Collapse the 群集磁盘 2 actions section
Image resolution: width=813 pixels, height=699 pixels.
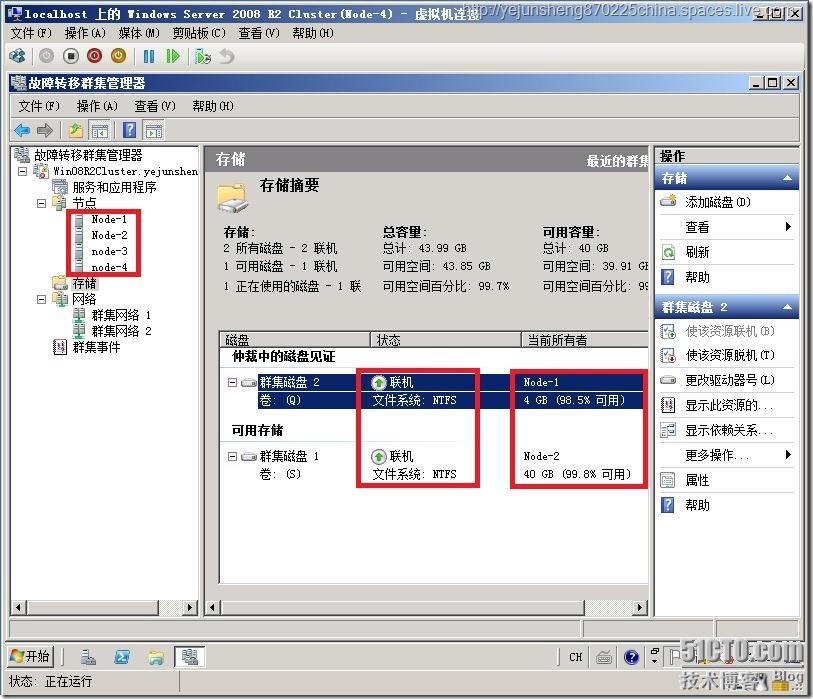tap(787, 307)
